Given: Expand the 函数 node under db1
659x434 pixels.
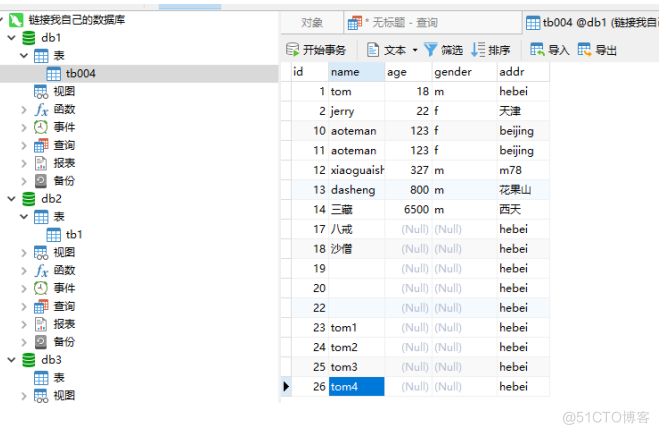Looking at the screenshot, I should (x=24, y=110).
